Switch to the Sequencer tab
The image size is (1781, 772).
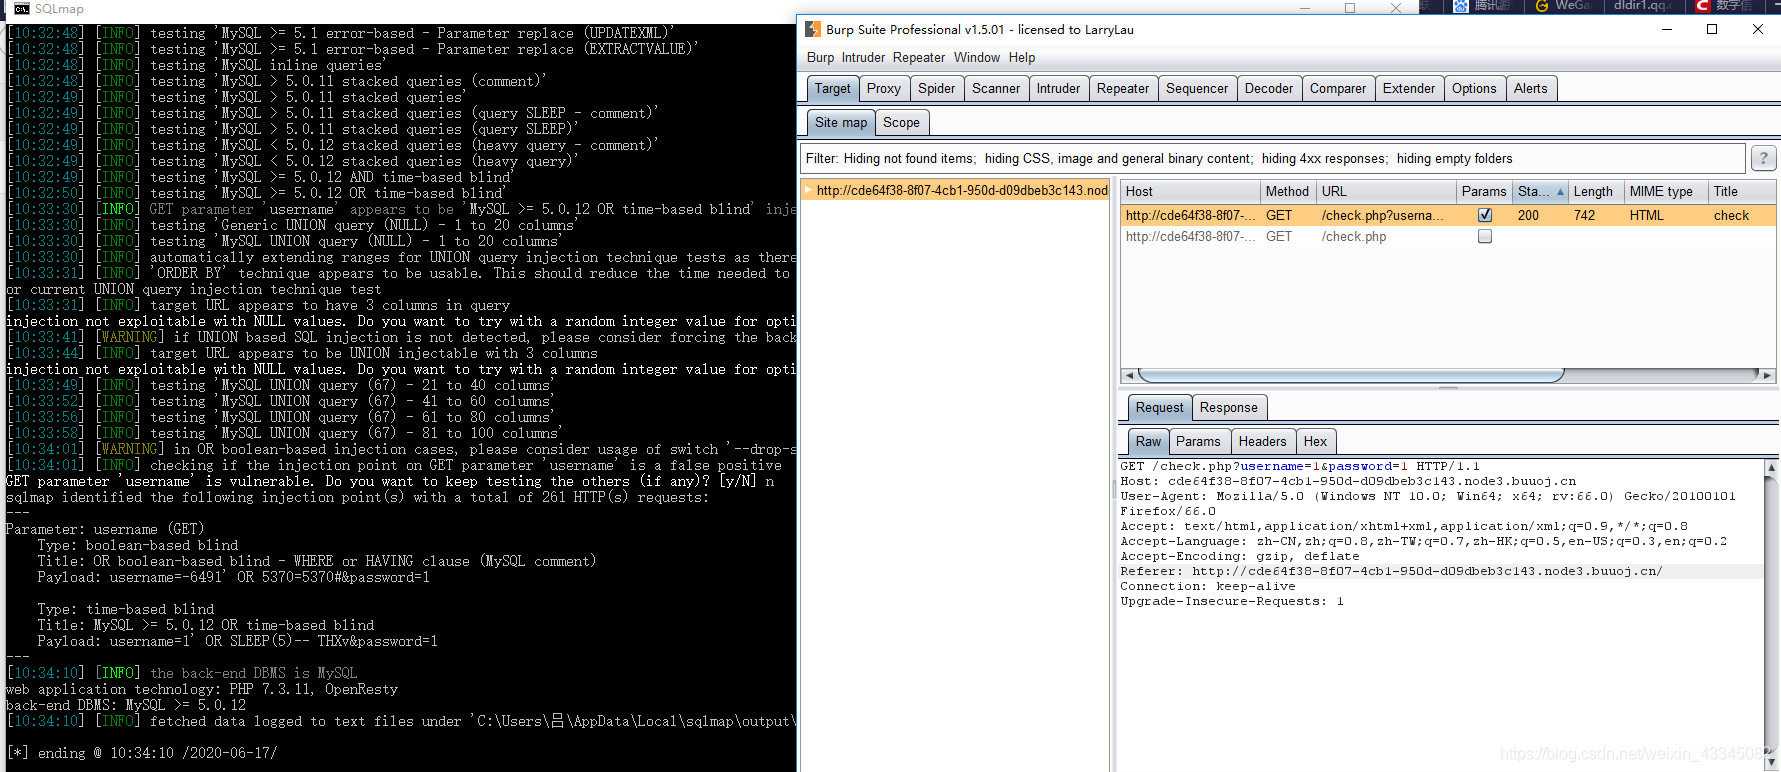point(1197,88)
